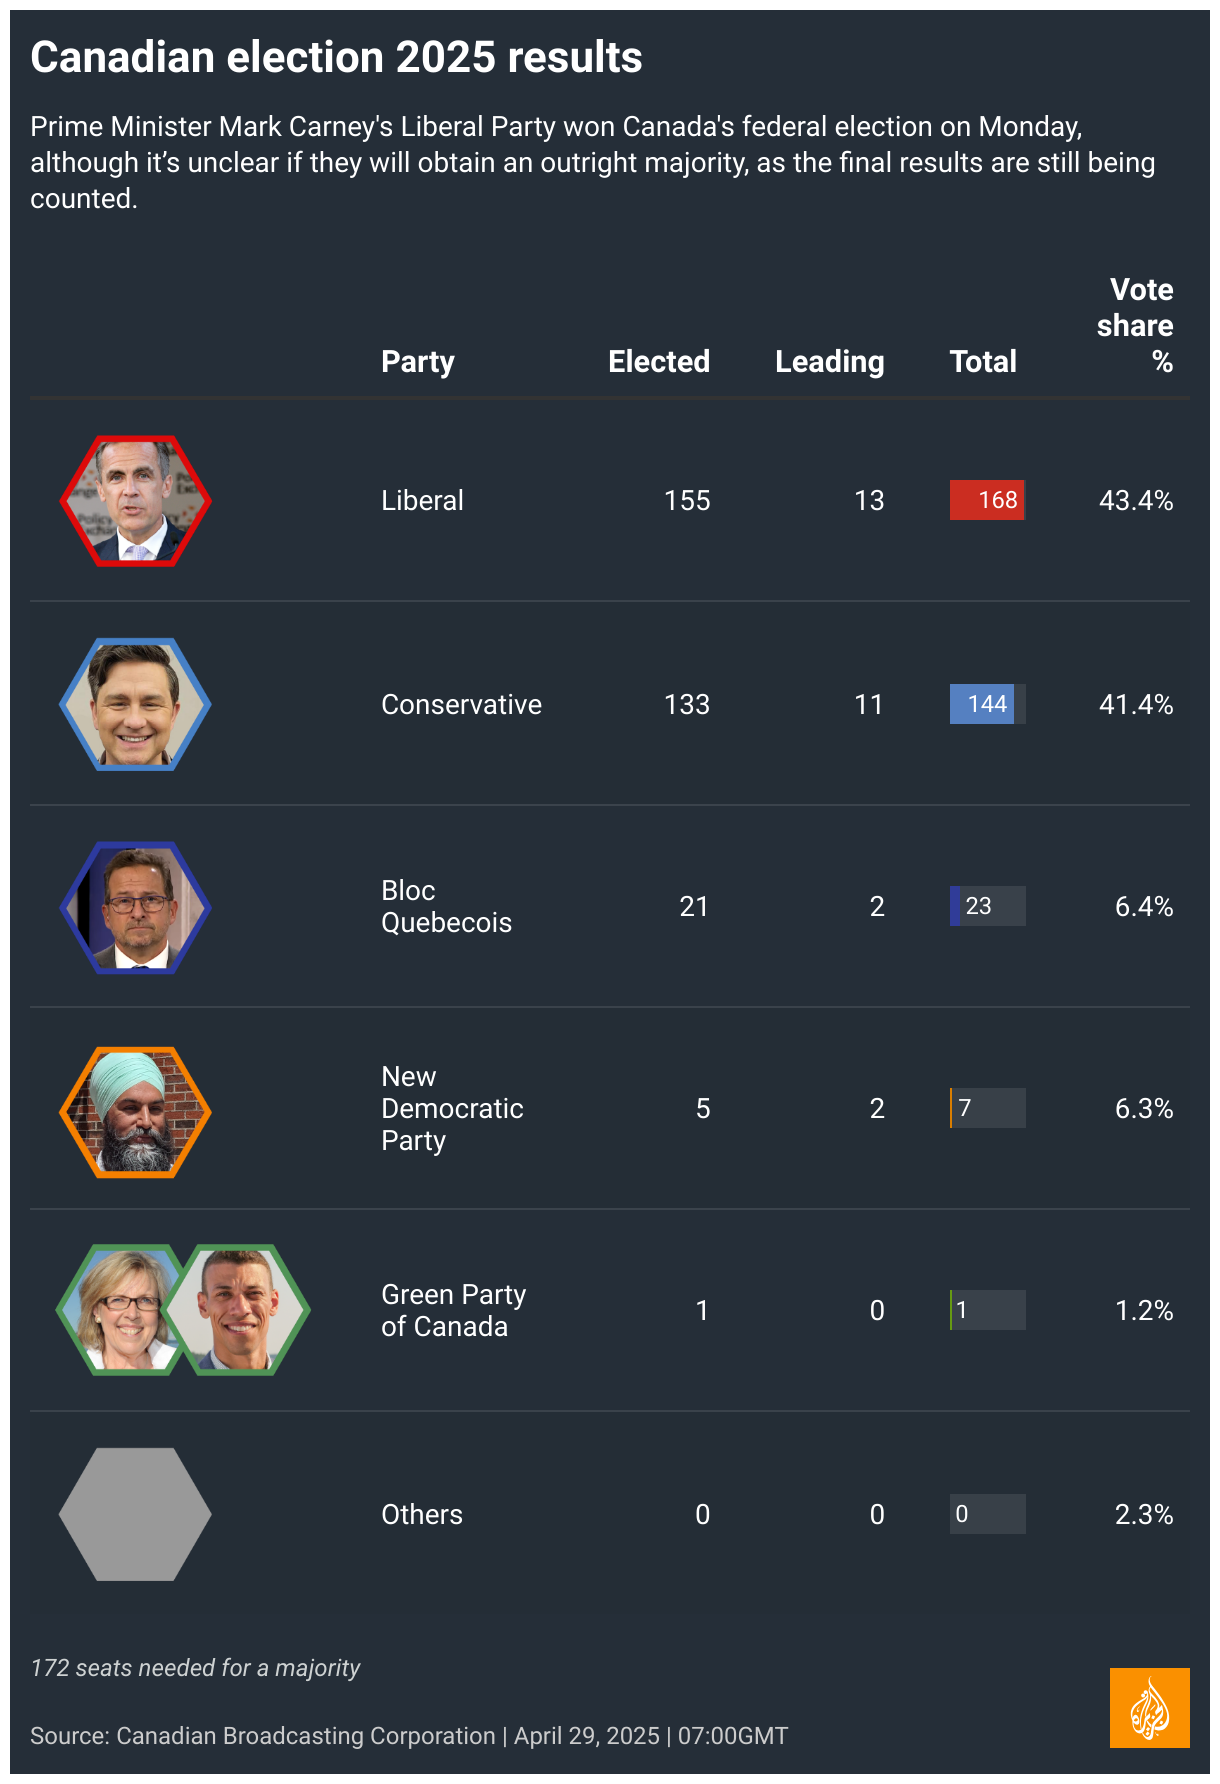The image size is (1220, 1784).
Task: Click the Total column header
Action: [x=983, y=361]
